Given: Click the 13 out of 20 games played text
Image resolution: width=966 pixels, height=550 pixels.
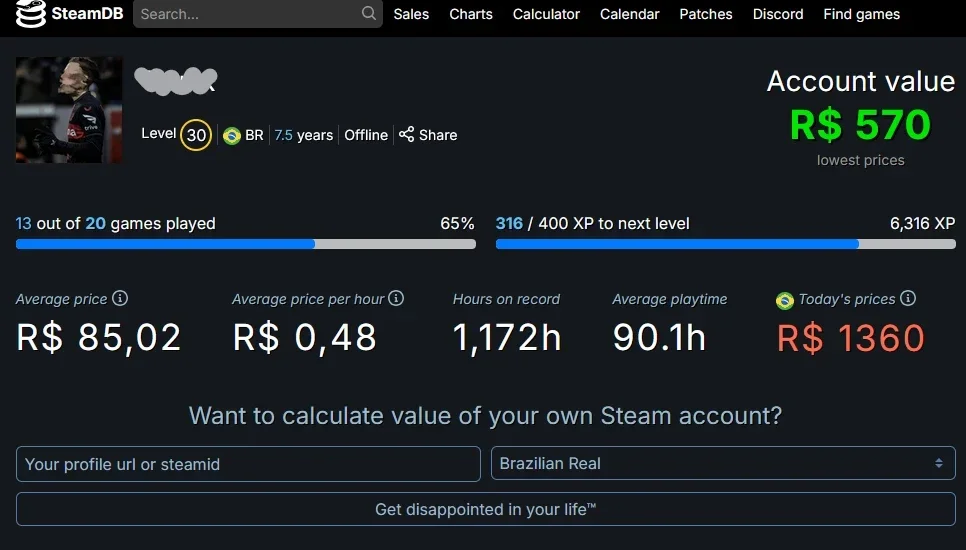Looking at the screenshot, I should point(115,224).
